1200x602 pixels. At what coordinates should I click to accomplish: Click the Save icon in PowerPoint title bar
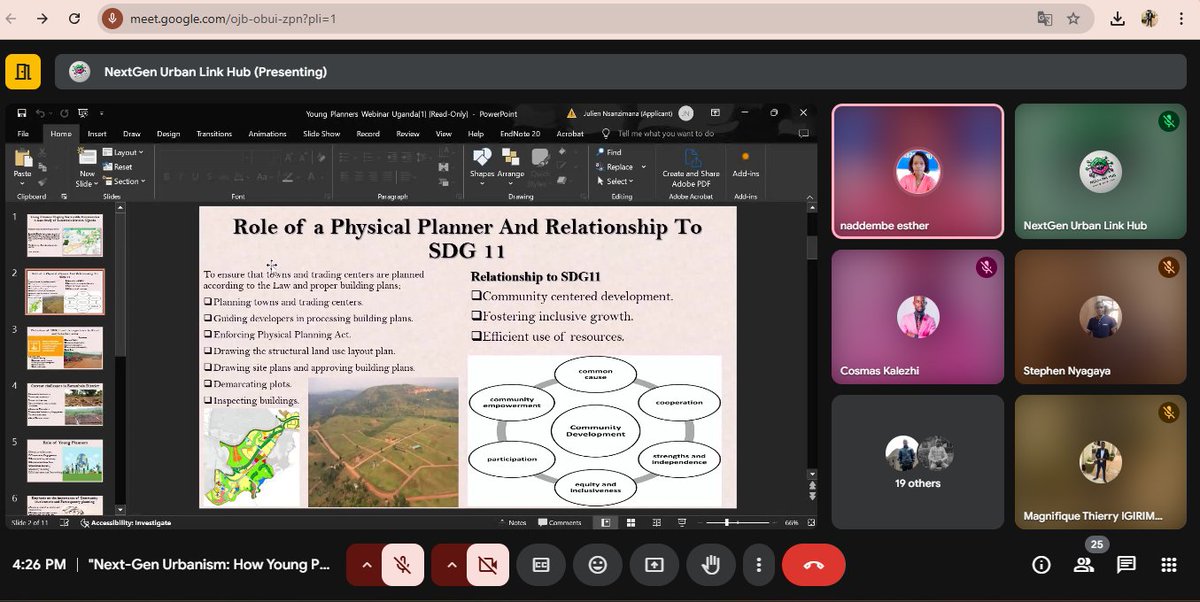coord(22,114)
